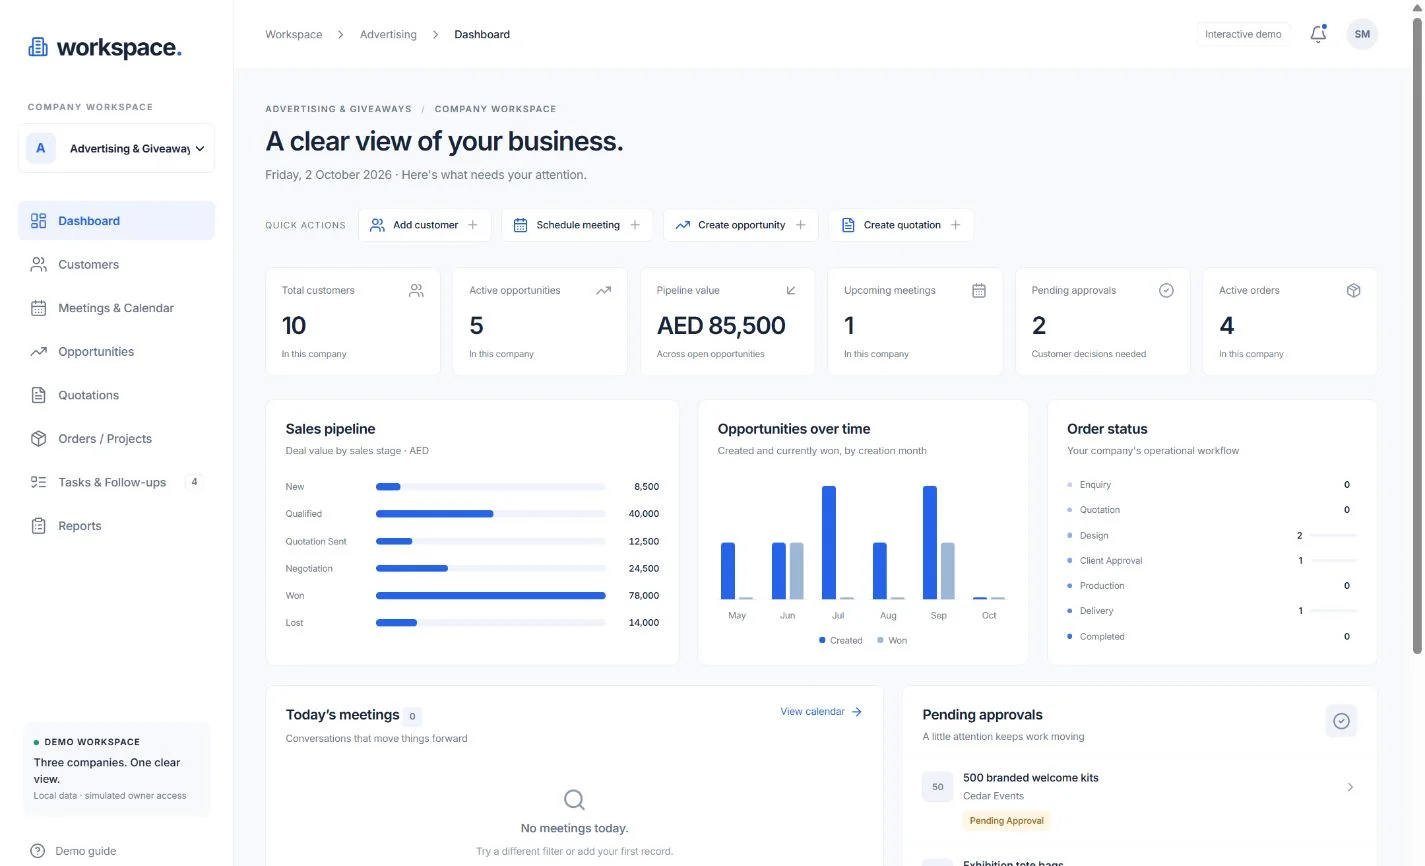This screenshot has height=866, width=1425.
Task: Open Meetings & Calendar sidebar item
Action: click(x=116, y=308)
